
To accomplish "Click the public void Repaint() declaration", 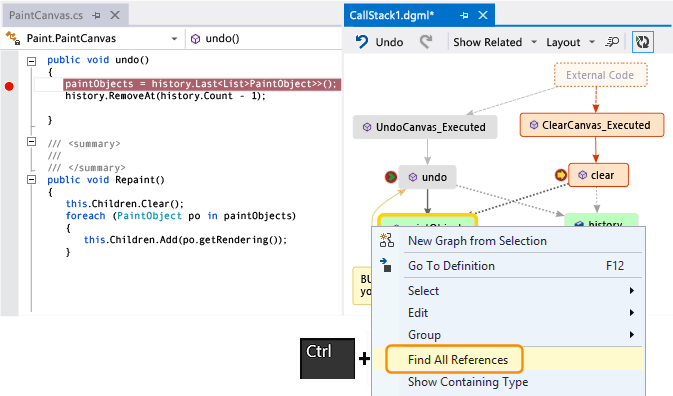I will (106, 180).
